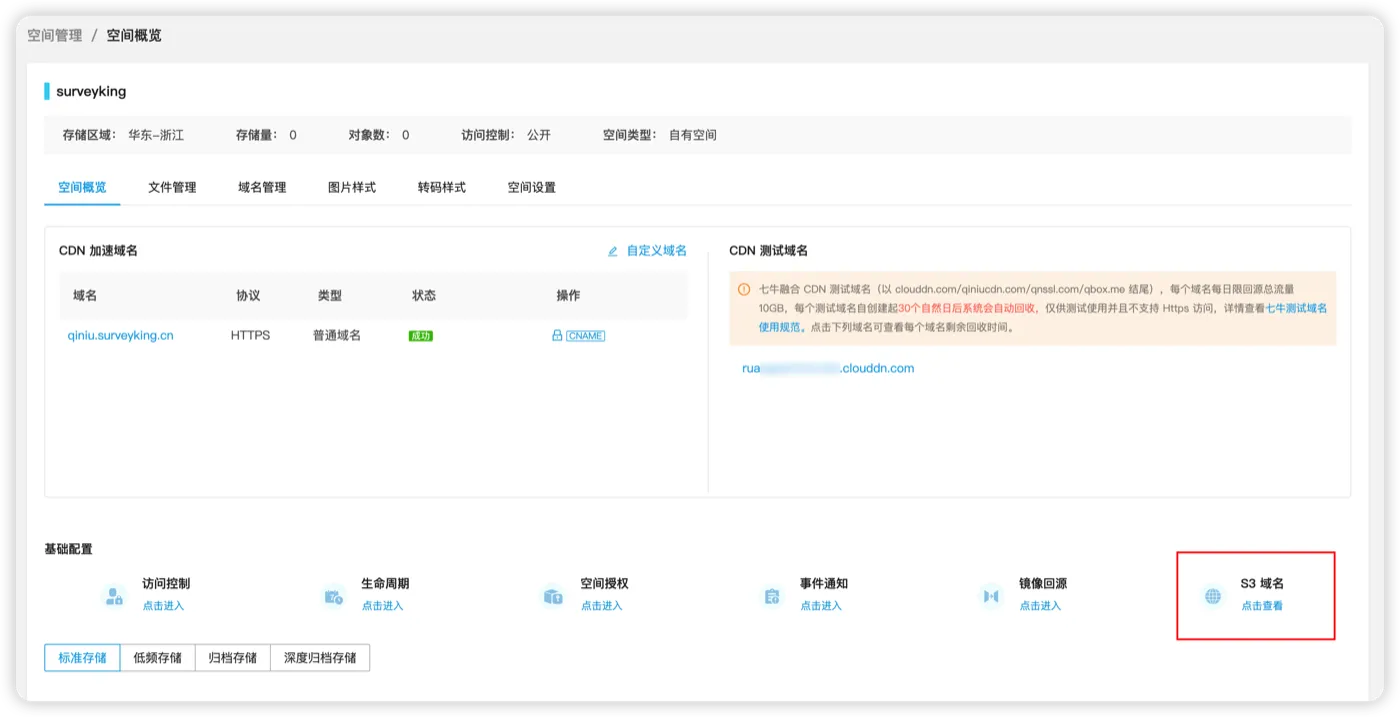The height and width of the screenshot is (717, 1400).
Task: Click the lifecycle (生命周期) icon
Action: point(334,597)
